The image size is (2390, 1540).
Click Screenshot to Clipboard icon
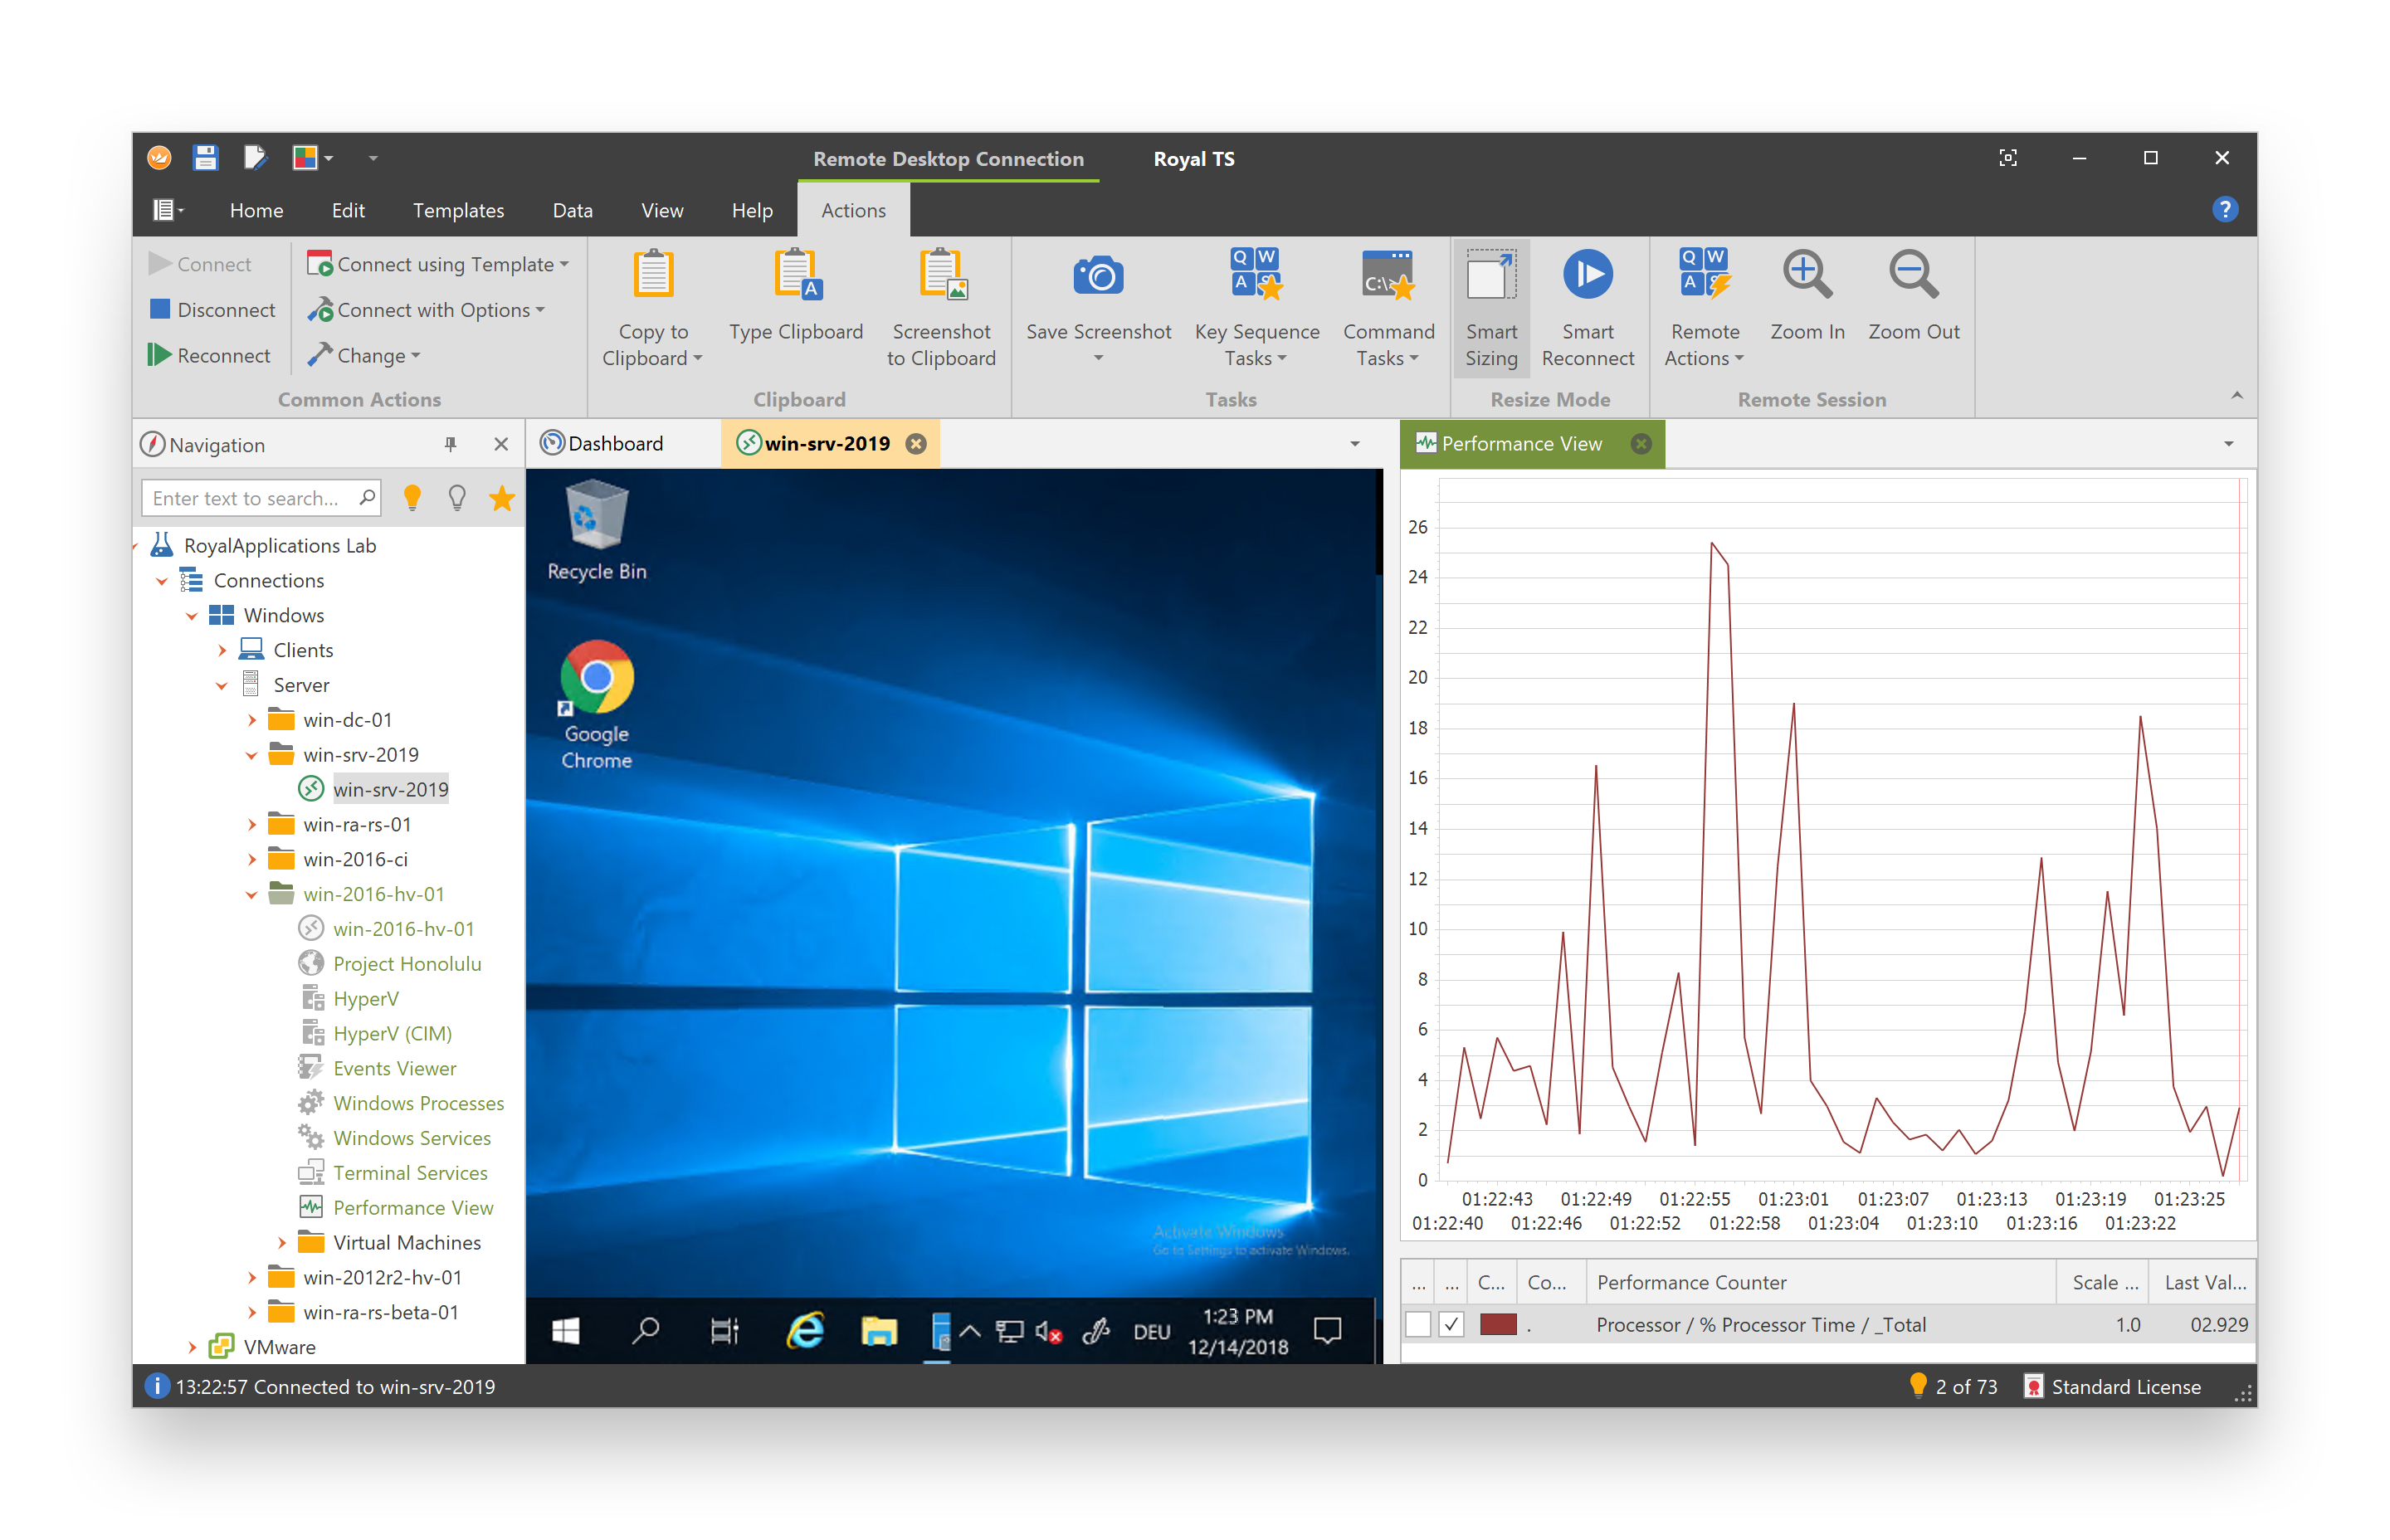coord(942,275)
